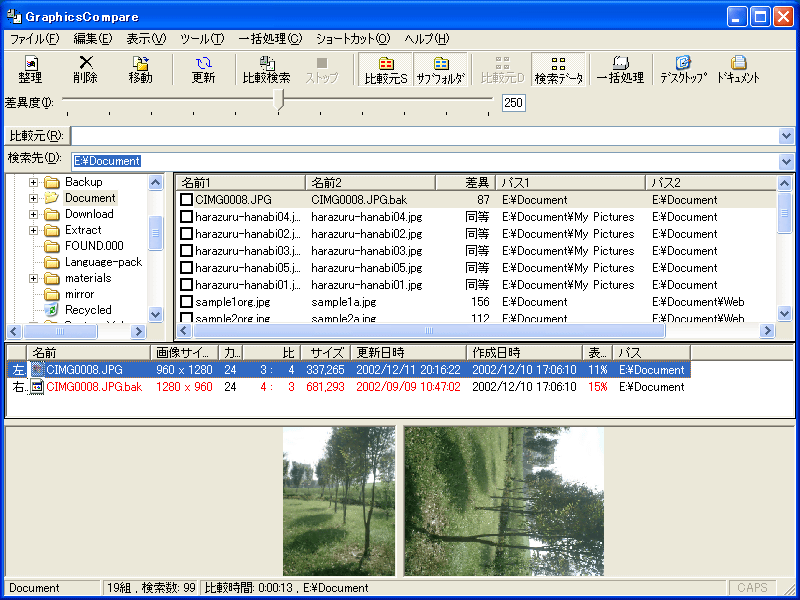Check the CIMG0008.JPG result row checkbox
800x600 pixels.
click(x=187, y=199)
